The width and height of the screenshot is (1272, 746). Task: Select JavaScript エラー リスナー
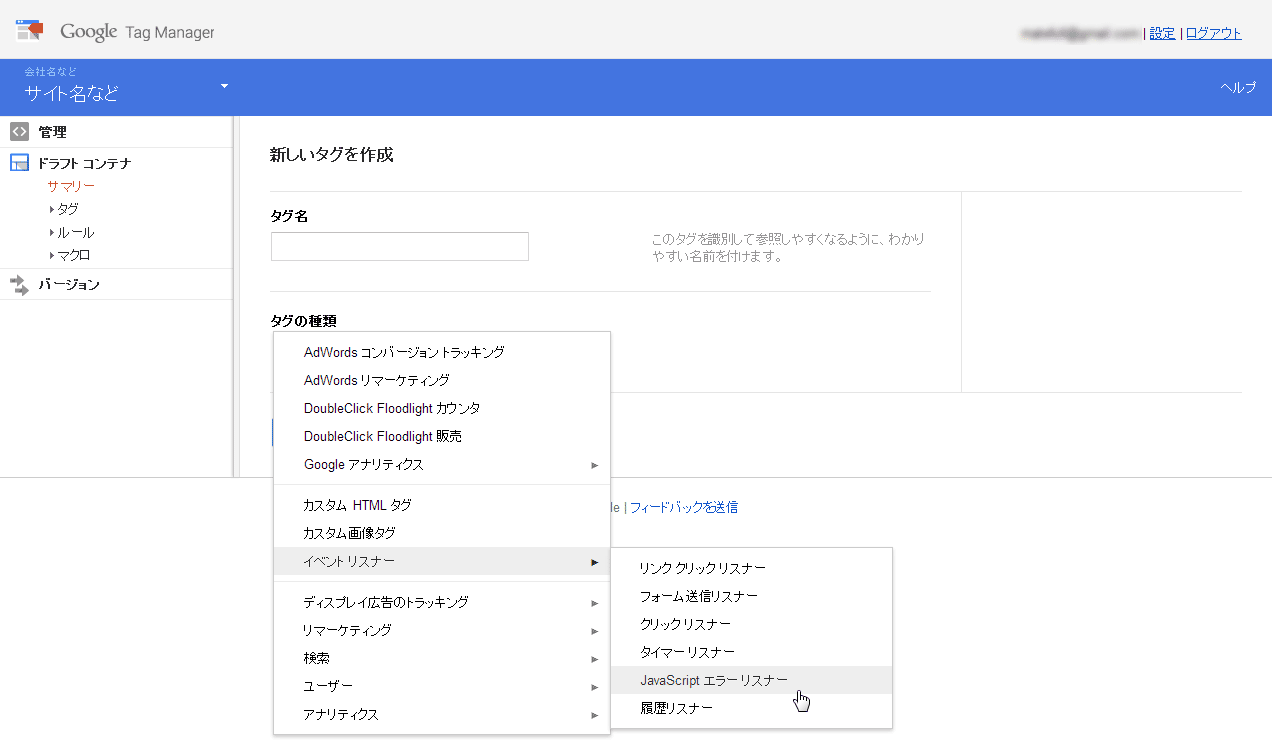coord(751,680)
